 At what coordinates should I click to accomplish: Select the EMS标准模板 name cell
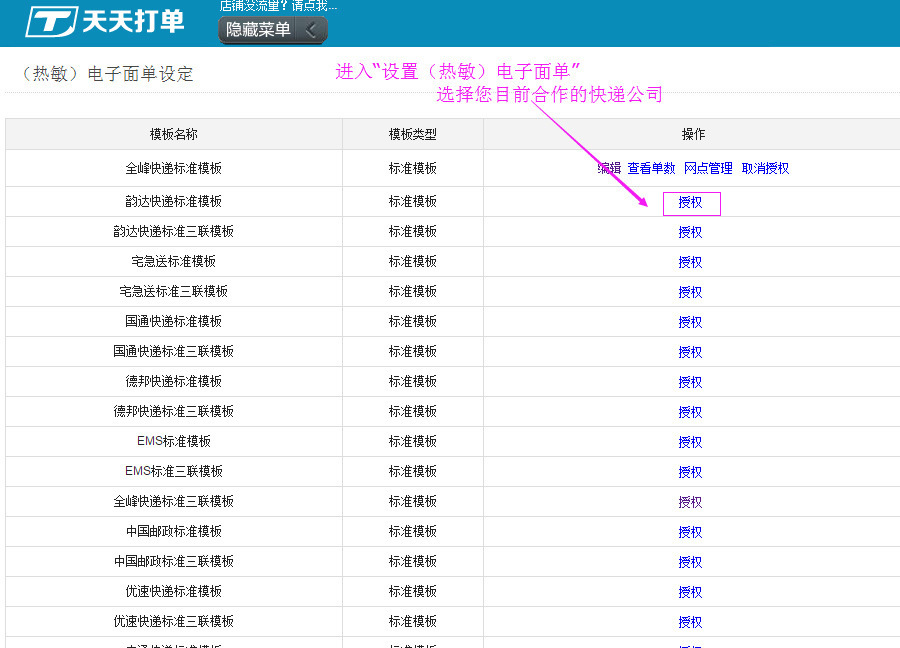click(x=173, y=441)
